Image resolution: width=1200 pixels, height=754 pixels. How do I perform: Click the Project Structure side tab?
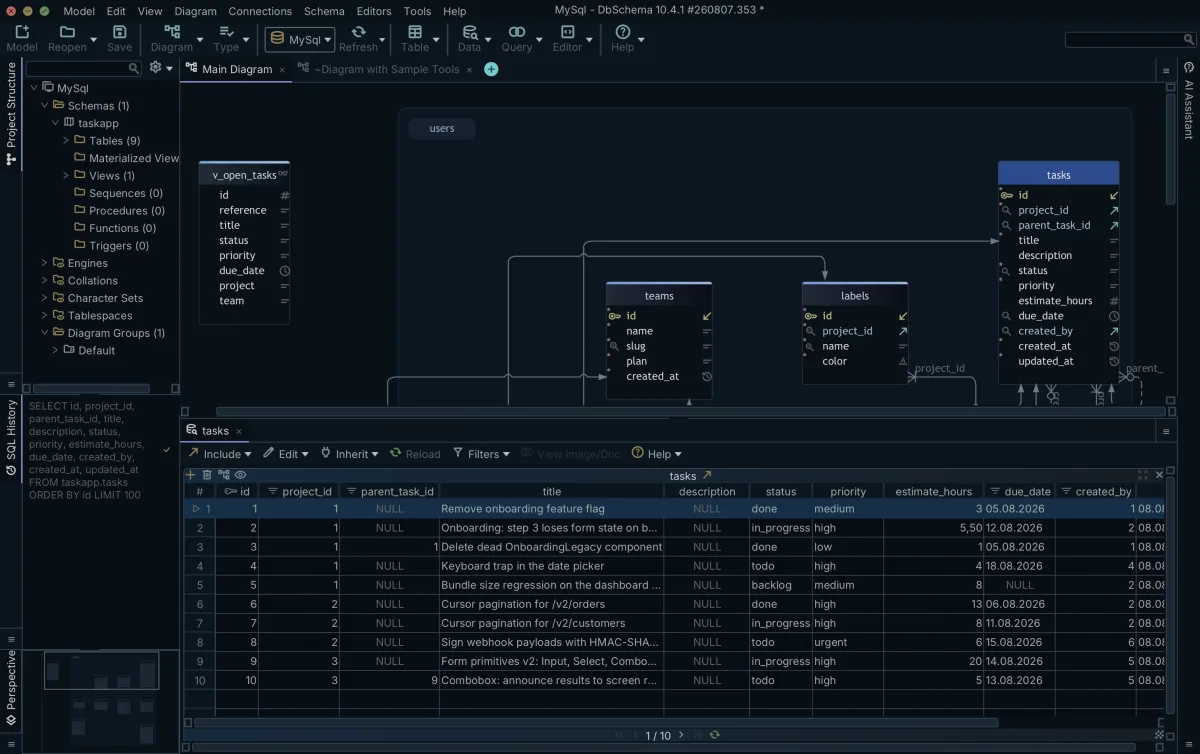point(11,113)
